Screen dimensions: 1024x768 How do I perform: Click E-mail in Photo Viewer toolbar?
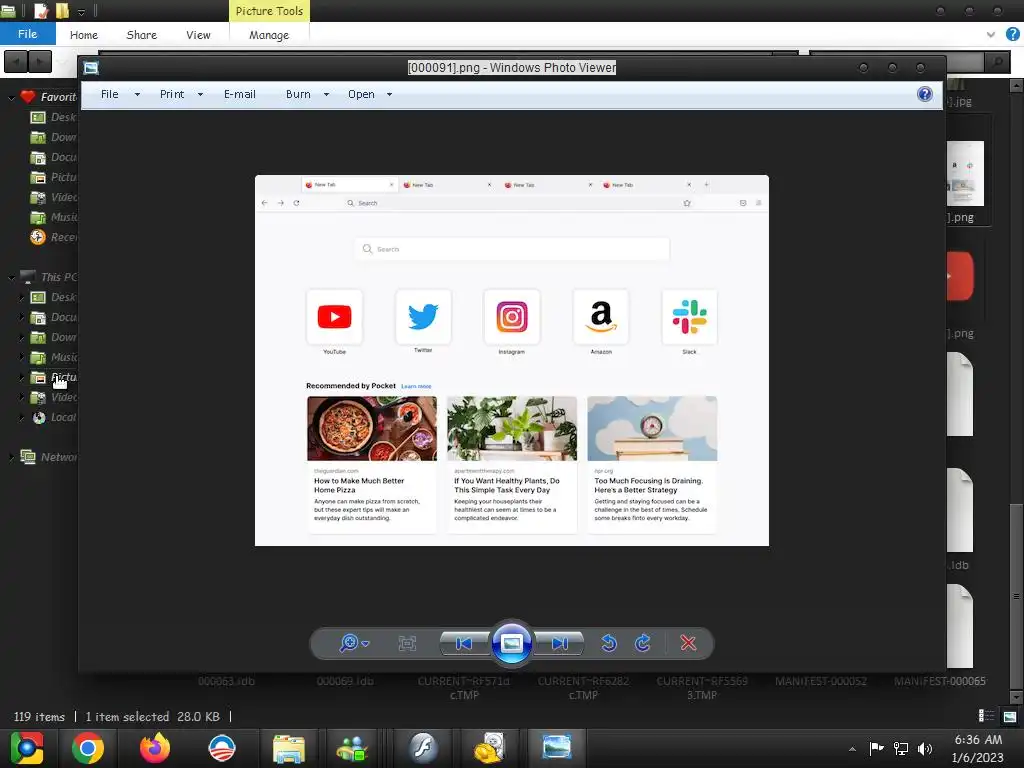click(240, 94)
